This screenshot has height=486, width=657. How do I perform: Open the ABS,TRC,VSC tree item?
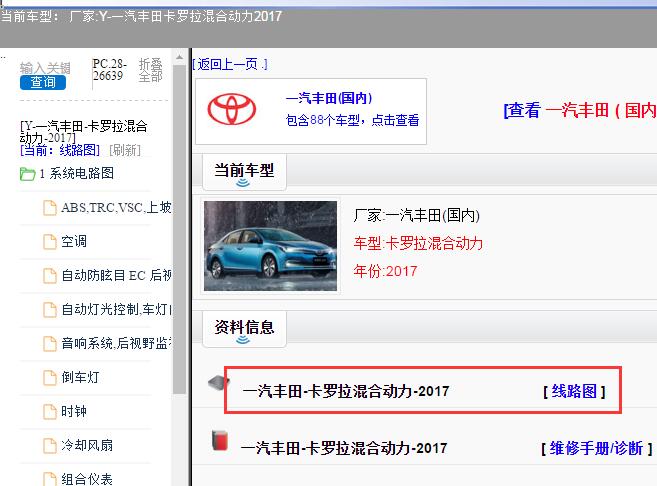[116, 208]
